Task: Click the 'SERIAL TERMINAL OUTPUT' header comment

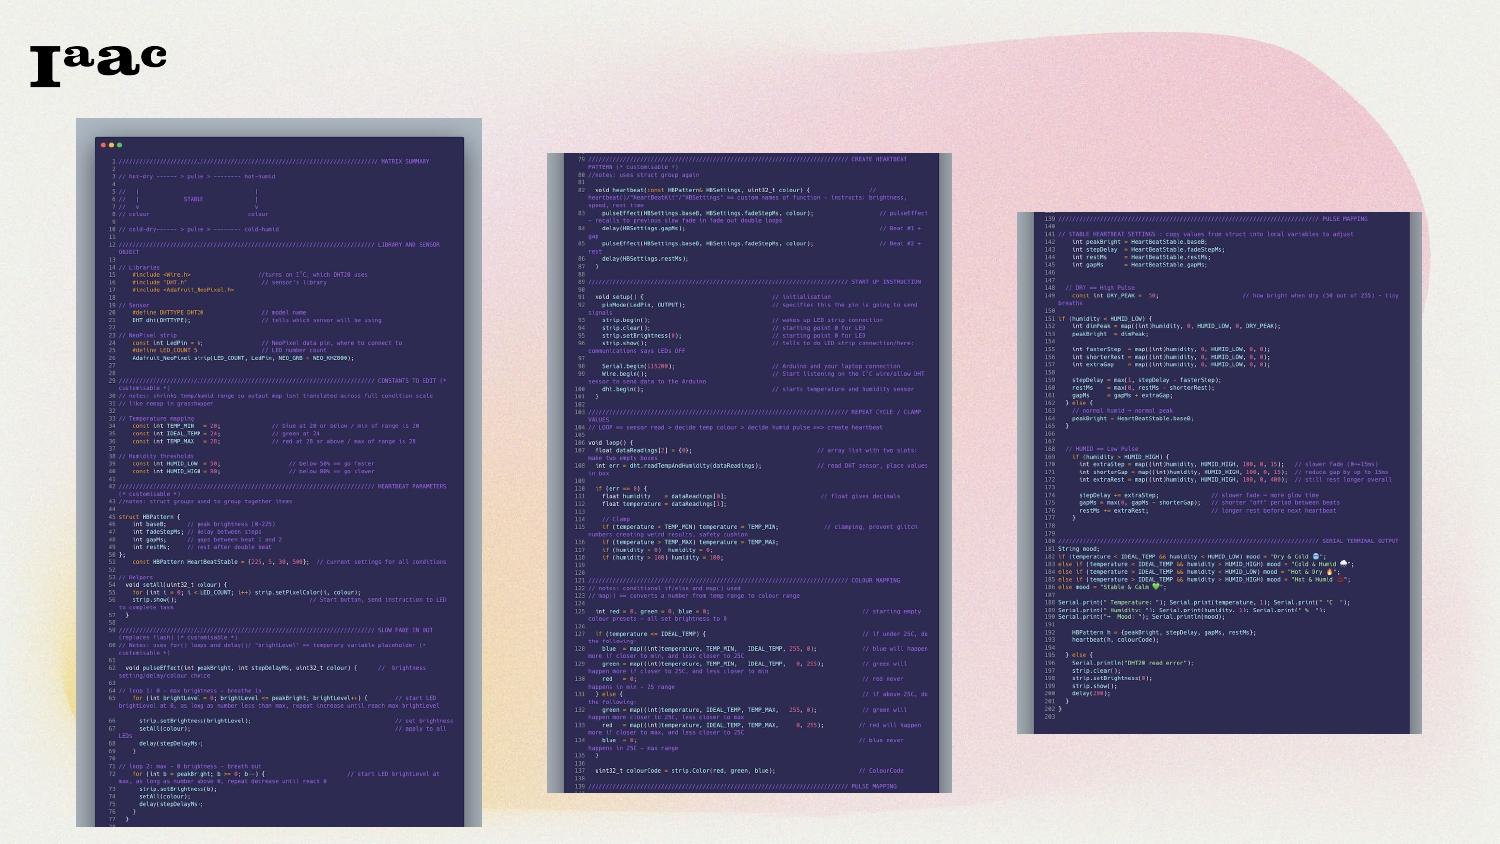Action: (1360, 541)
